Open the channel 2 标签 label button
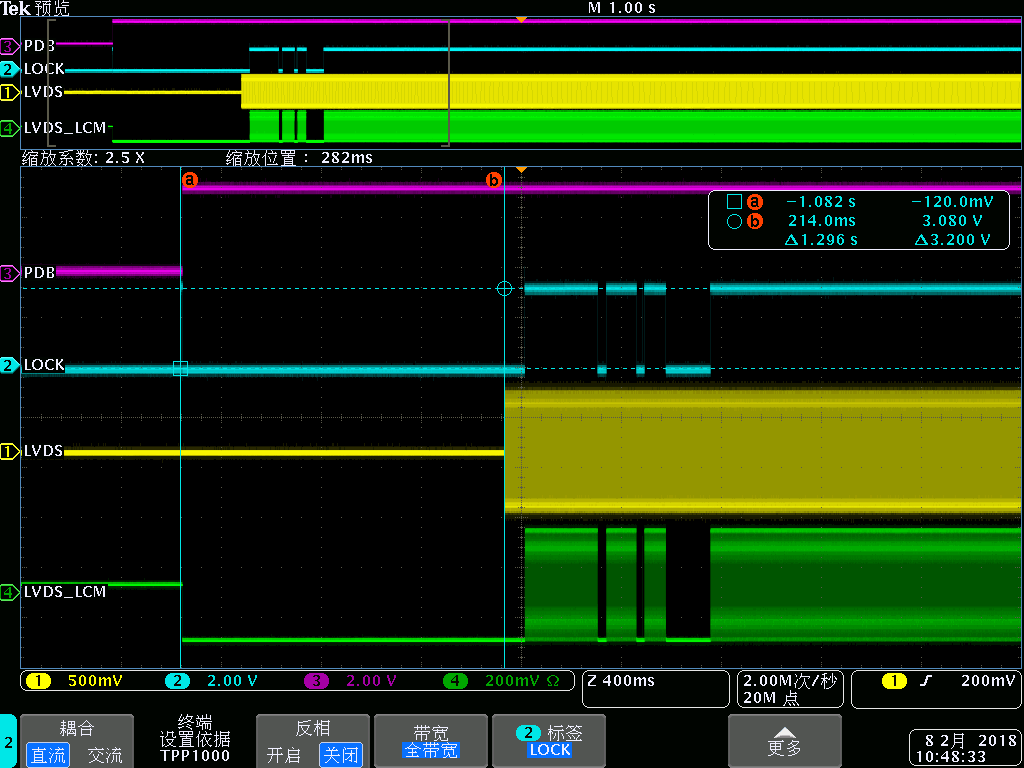Viewport: 1024px width, 768px height. tap(549, 741)
